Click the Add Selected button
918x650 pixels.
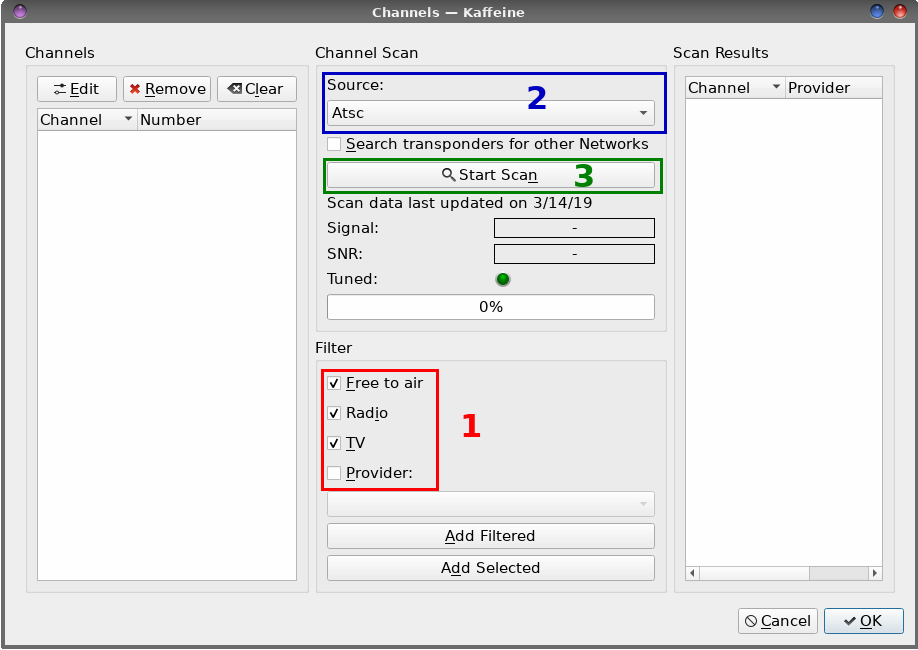[491, 568]
